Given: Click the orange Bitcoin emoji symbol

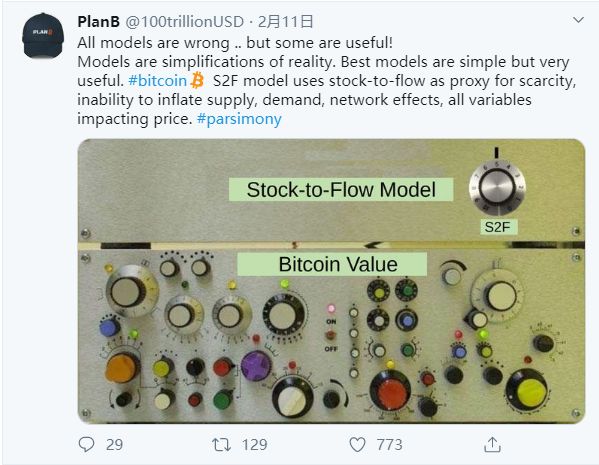Looking at the screenshot, I should [197, 80].
